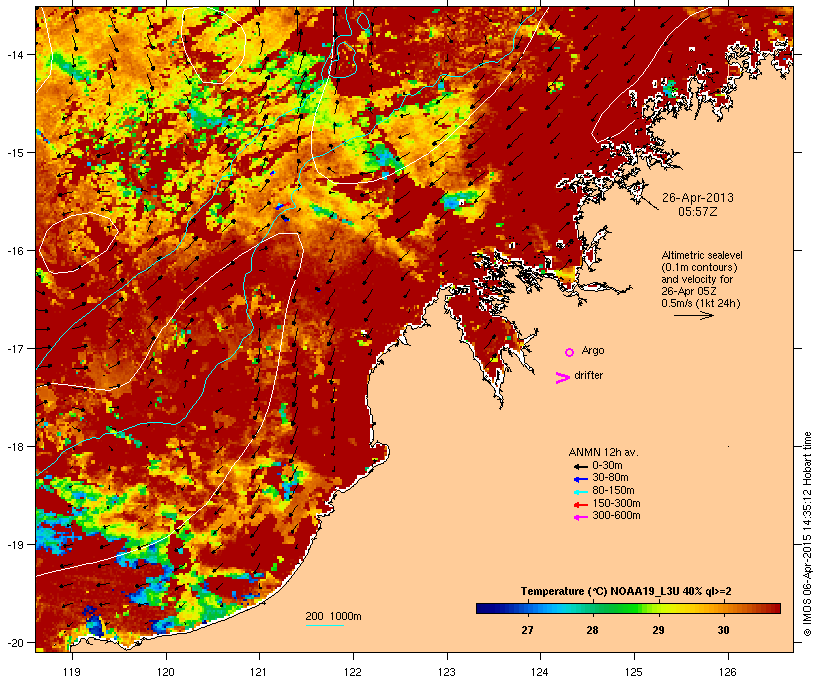Click the magenta 300-600m arrow legend icon
Viewport: 820px width, 680px height.
580,517
